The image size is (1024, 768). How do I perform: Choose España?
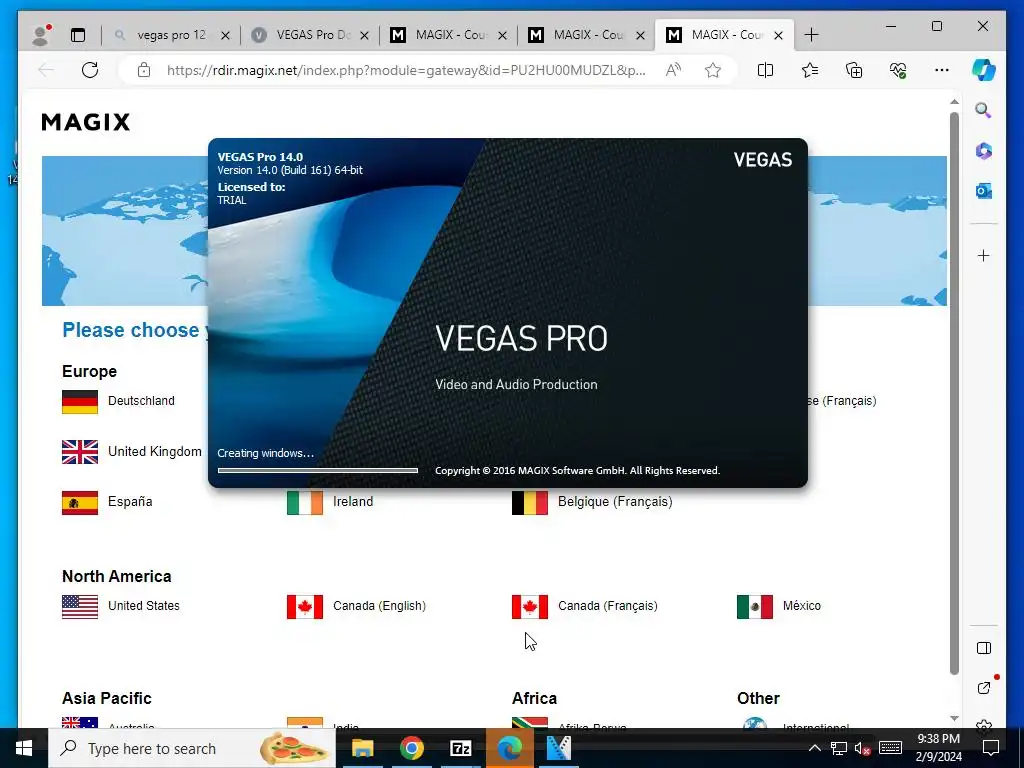pos(130,502)
